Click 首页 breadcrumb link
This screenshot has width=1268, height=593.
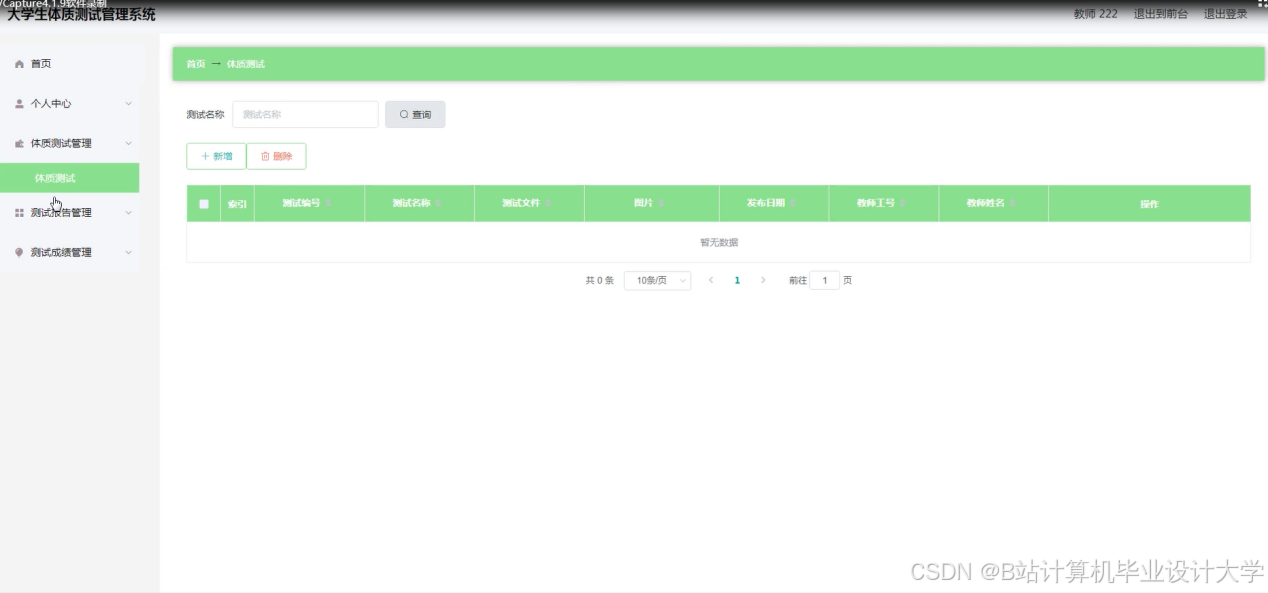[x=196, y=64]
